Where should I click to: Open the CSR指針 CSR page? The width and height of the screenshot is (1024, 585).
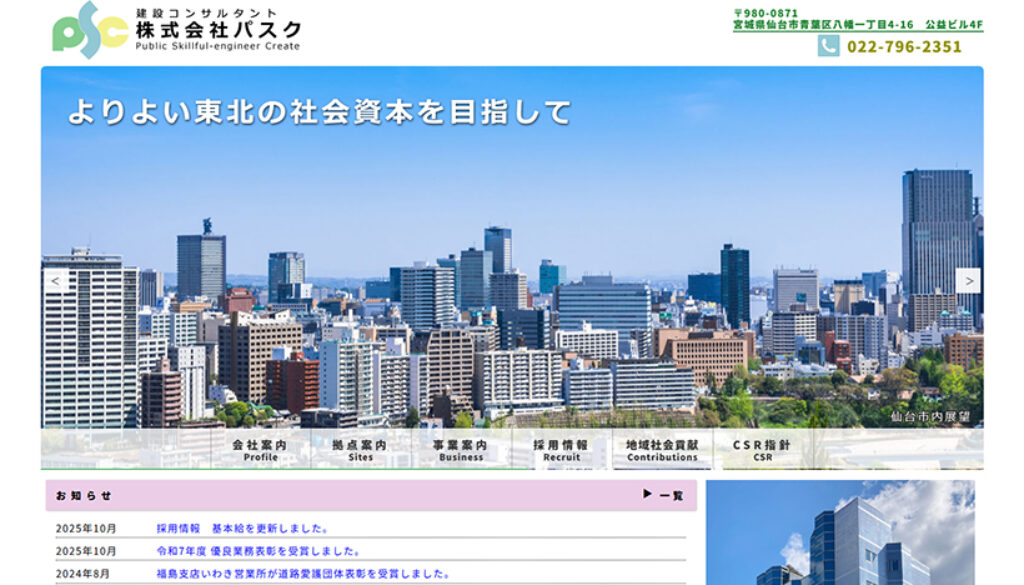click(x=761, y=450)
